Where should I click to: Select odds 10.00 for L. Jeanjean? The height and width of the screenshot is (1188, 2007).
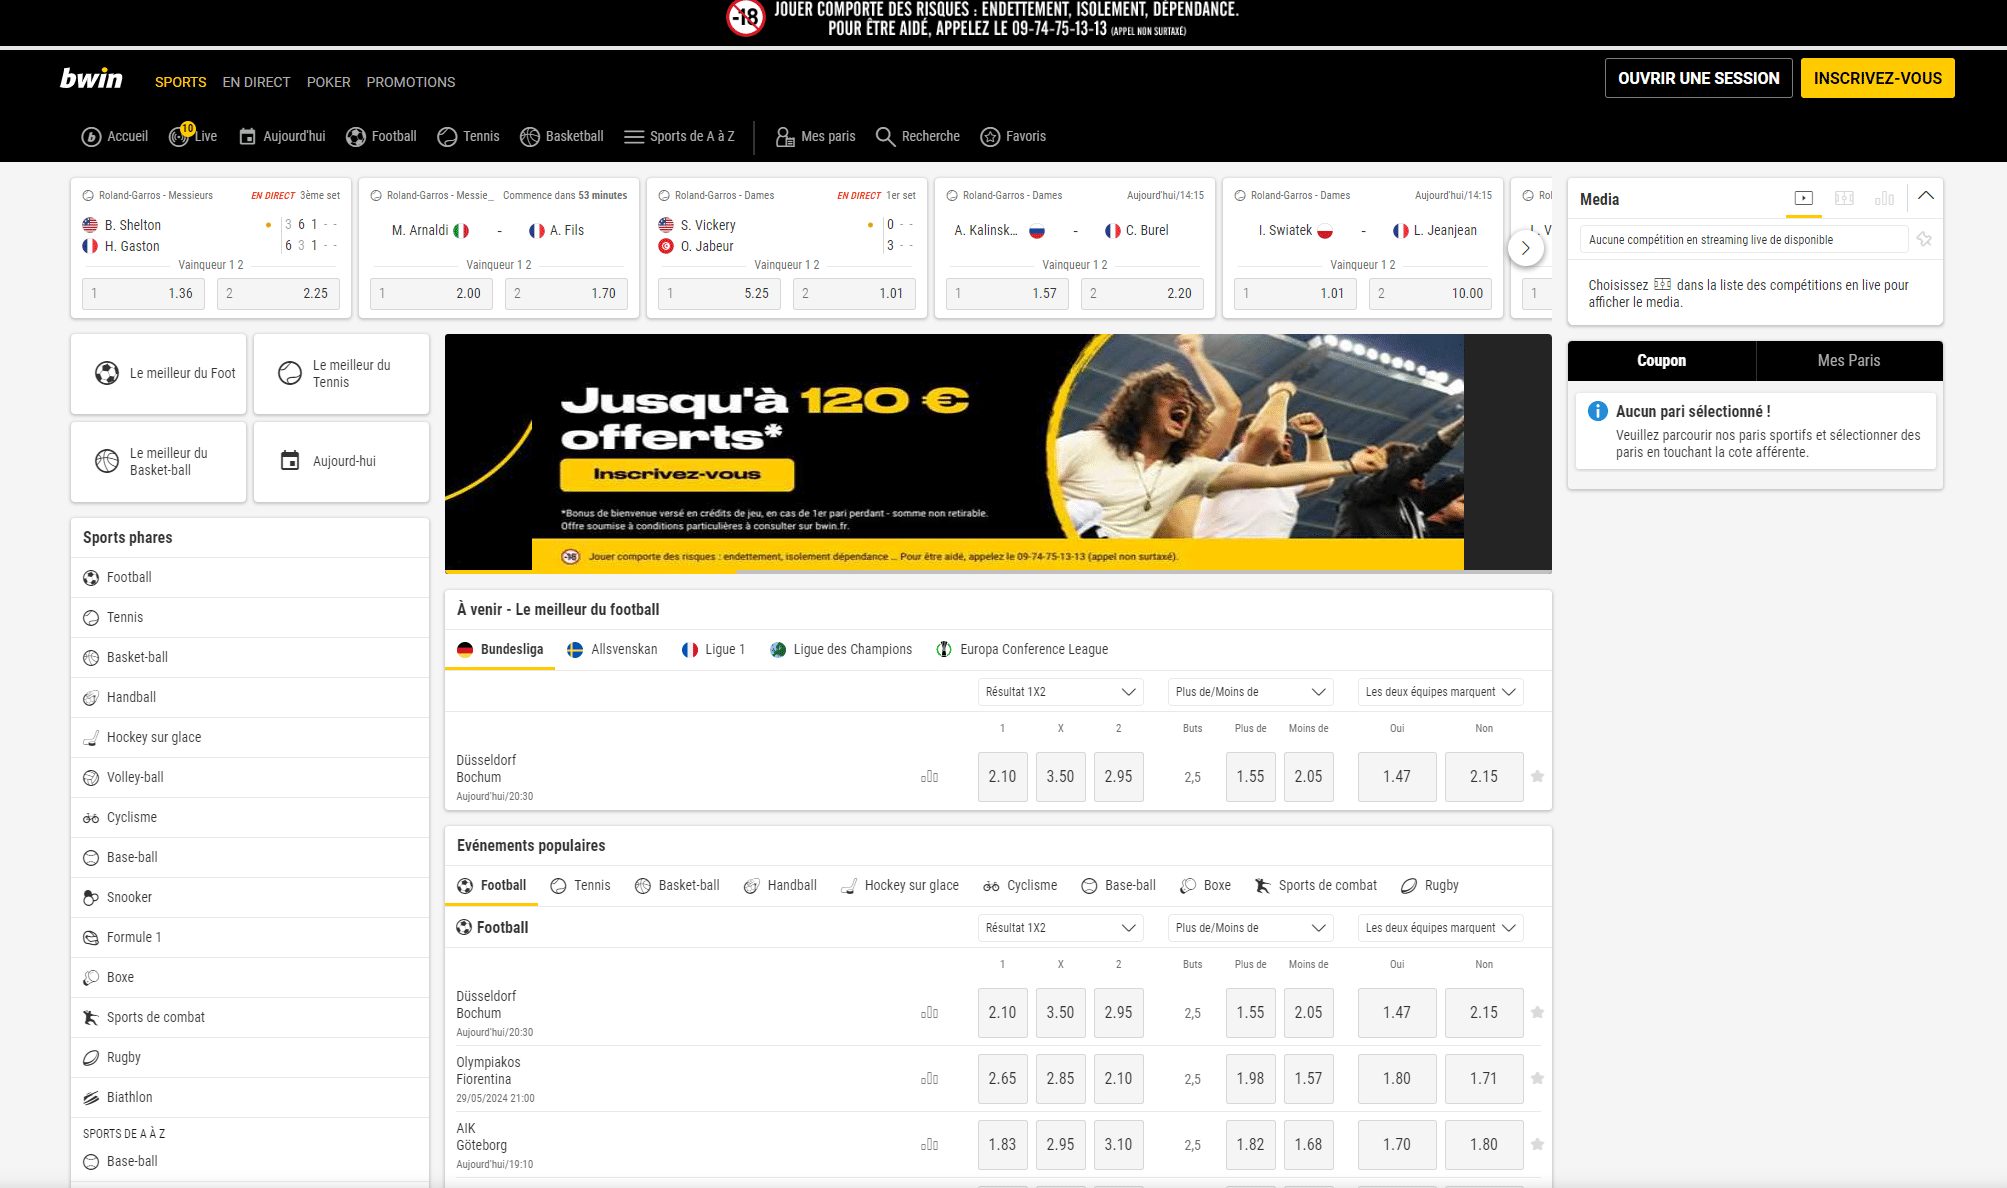tap(1430, 293)
